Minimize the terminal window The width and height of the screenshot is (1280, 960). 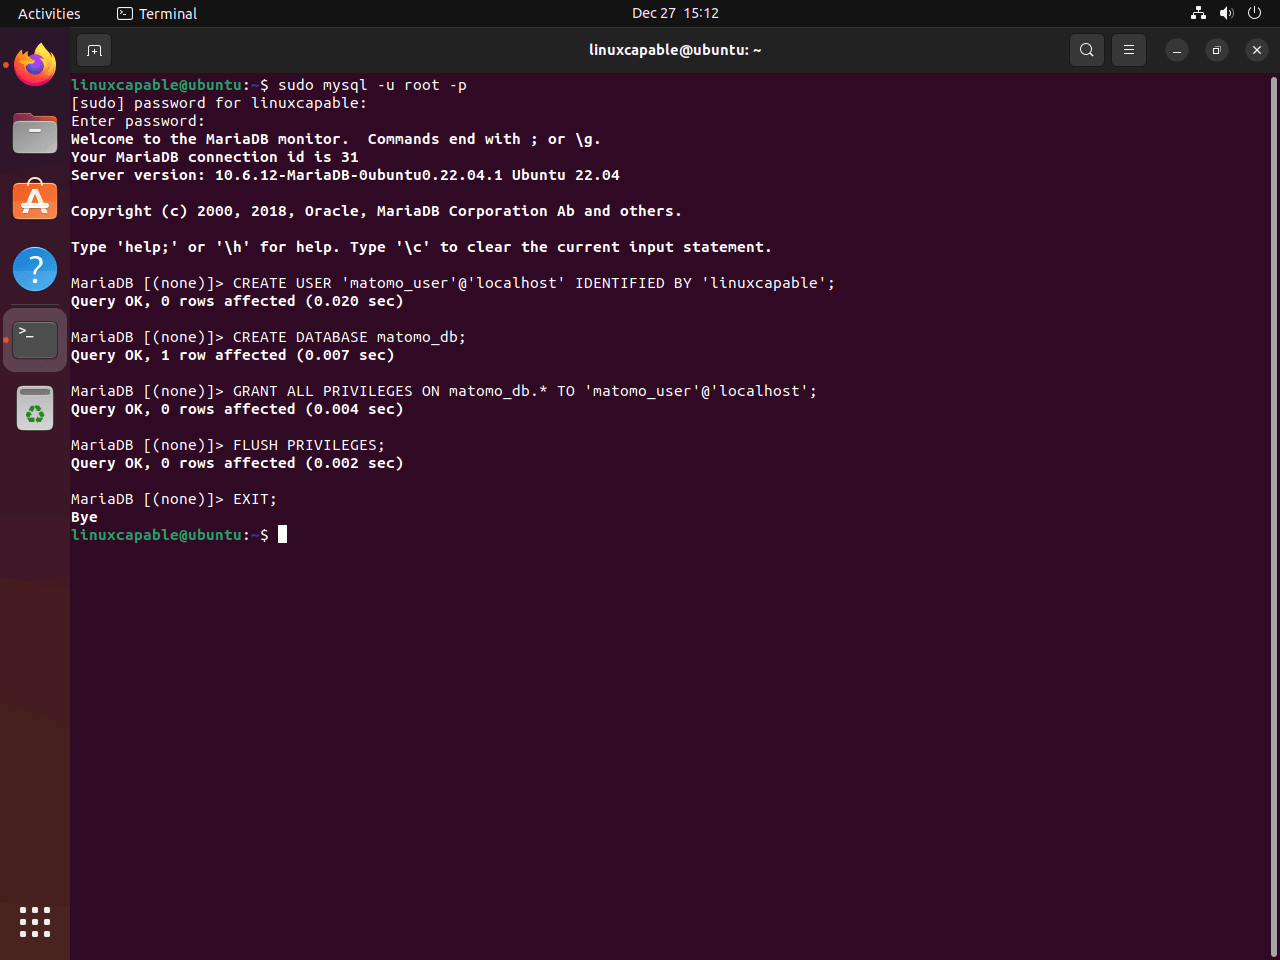pyautogui.click(x=1177, y=50)
